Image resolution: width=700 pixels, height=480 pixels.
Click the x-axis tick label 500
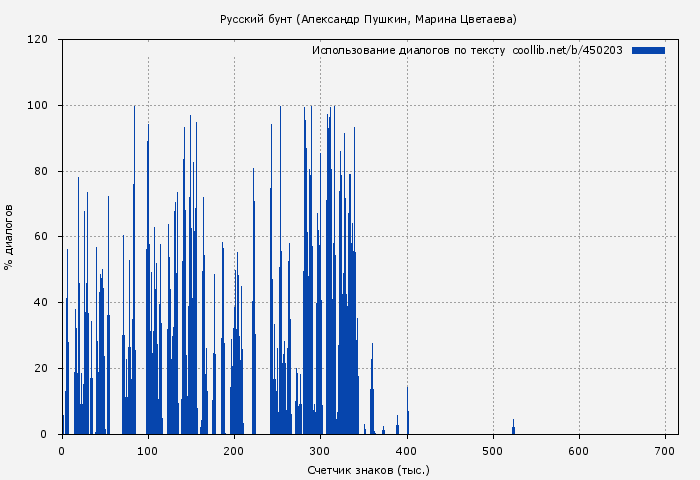click(492, 451)
